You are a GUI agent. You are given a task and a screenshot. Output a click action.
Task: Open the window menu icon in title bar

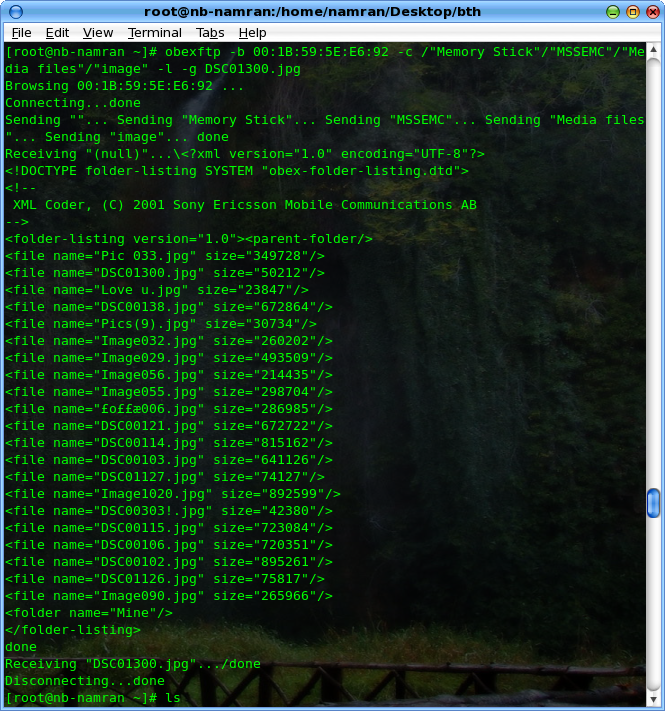[13, 11]
